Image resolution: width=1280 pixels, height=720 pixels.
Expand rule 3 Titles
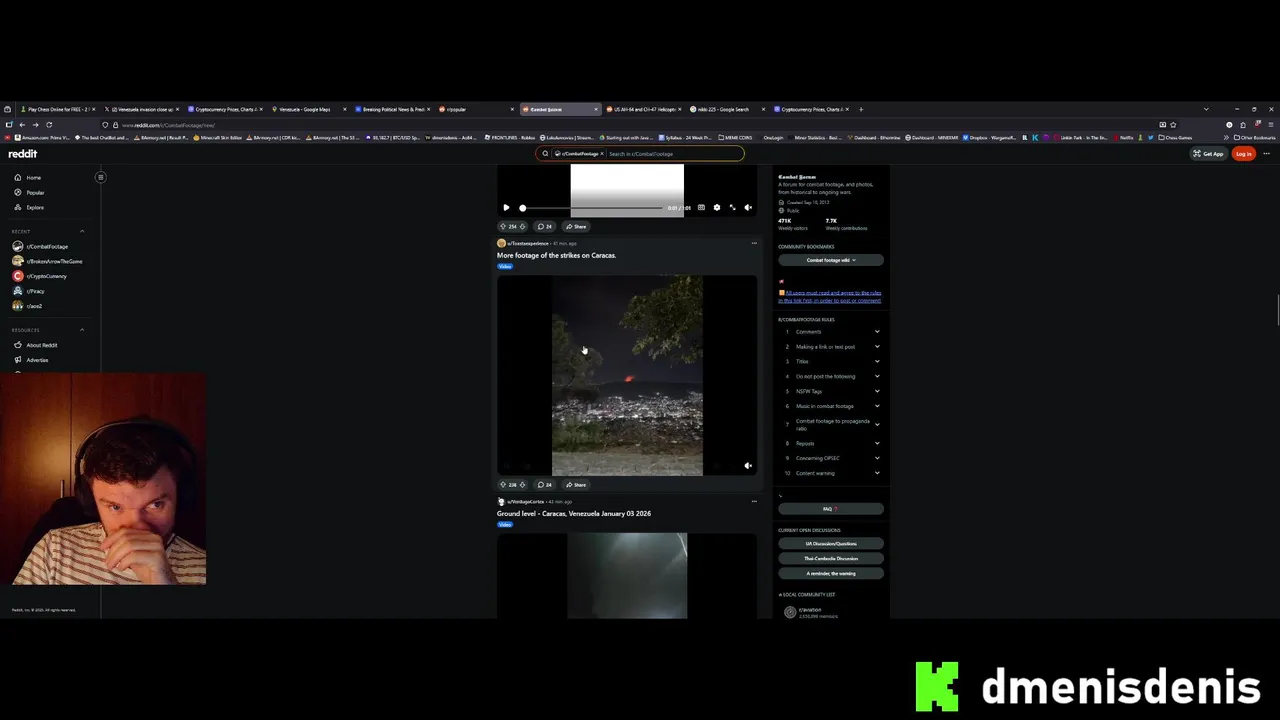coord(830,361)
